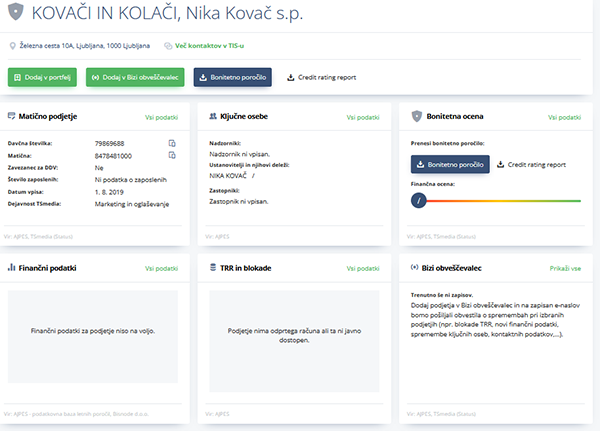Click the location pin icon by the address

point(12,46)
